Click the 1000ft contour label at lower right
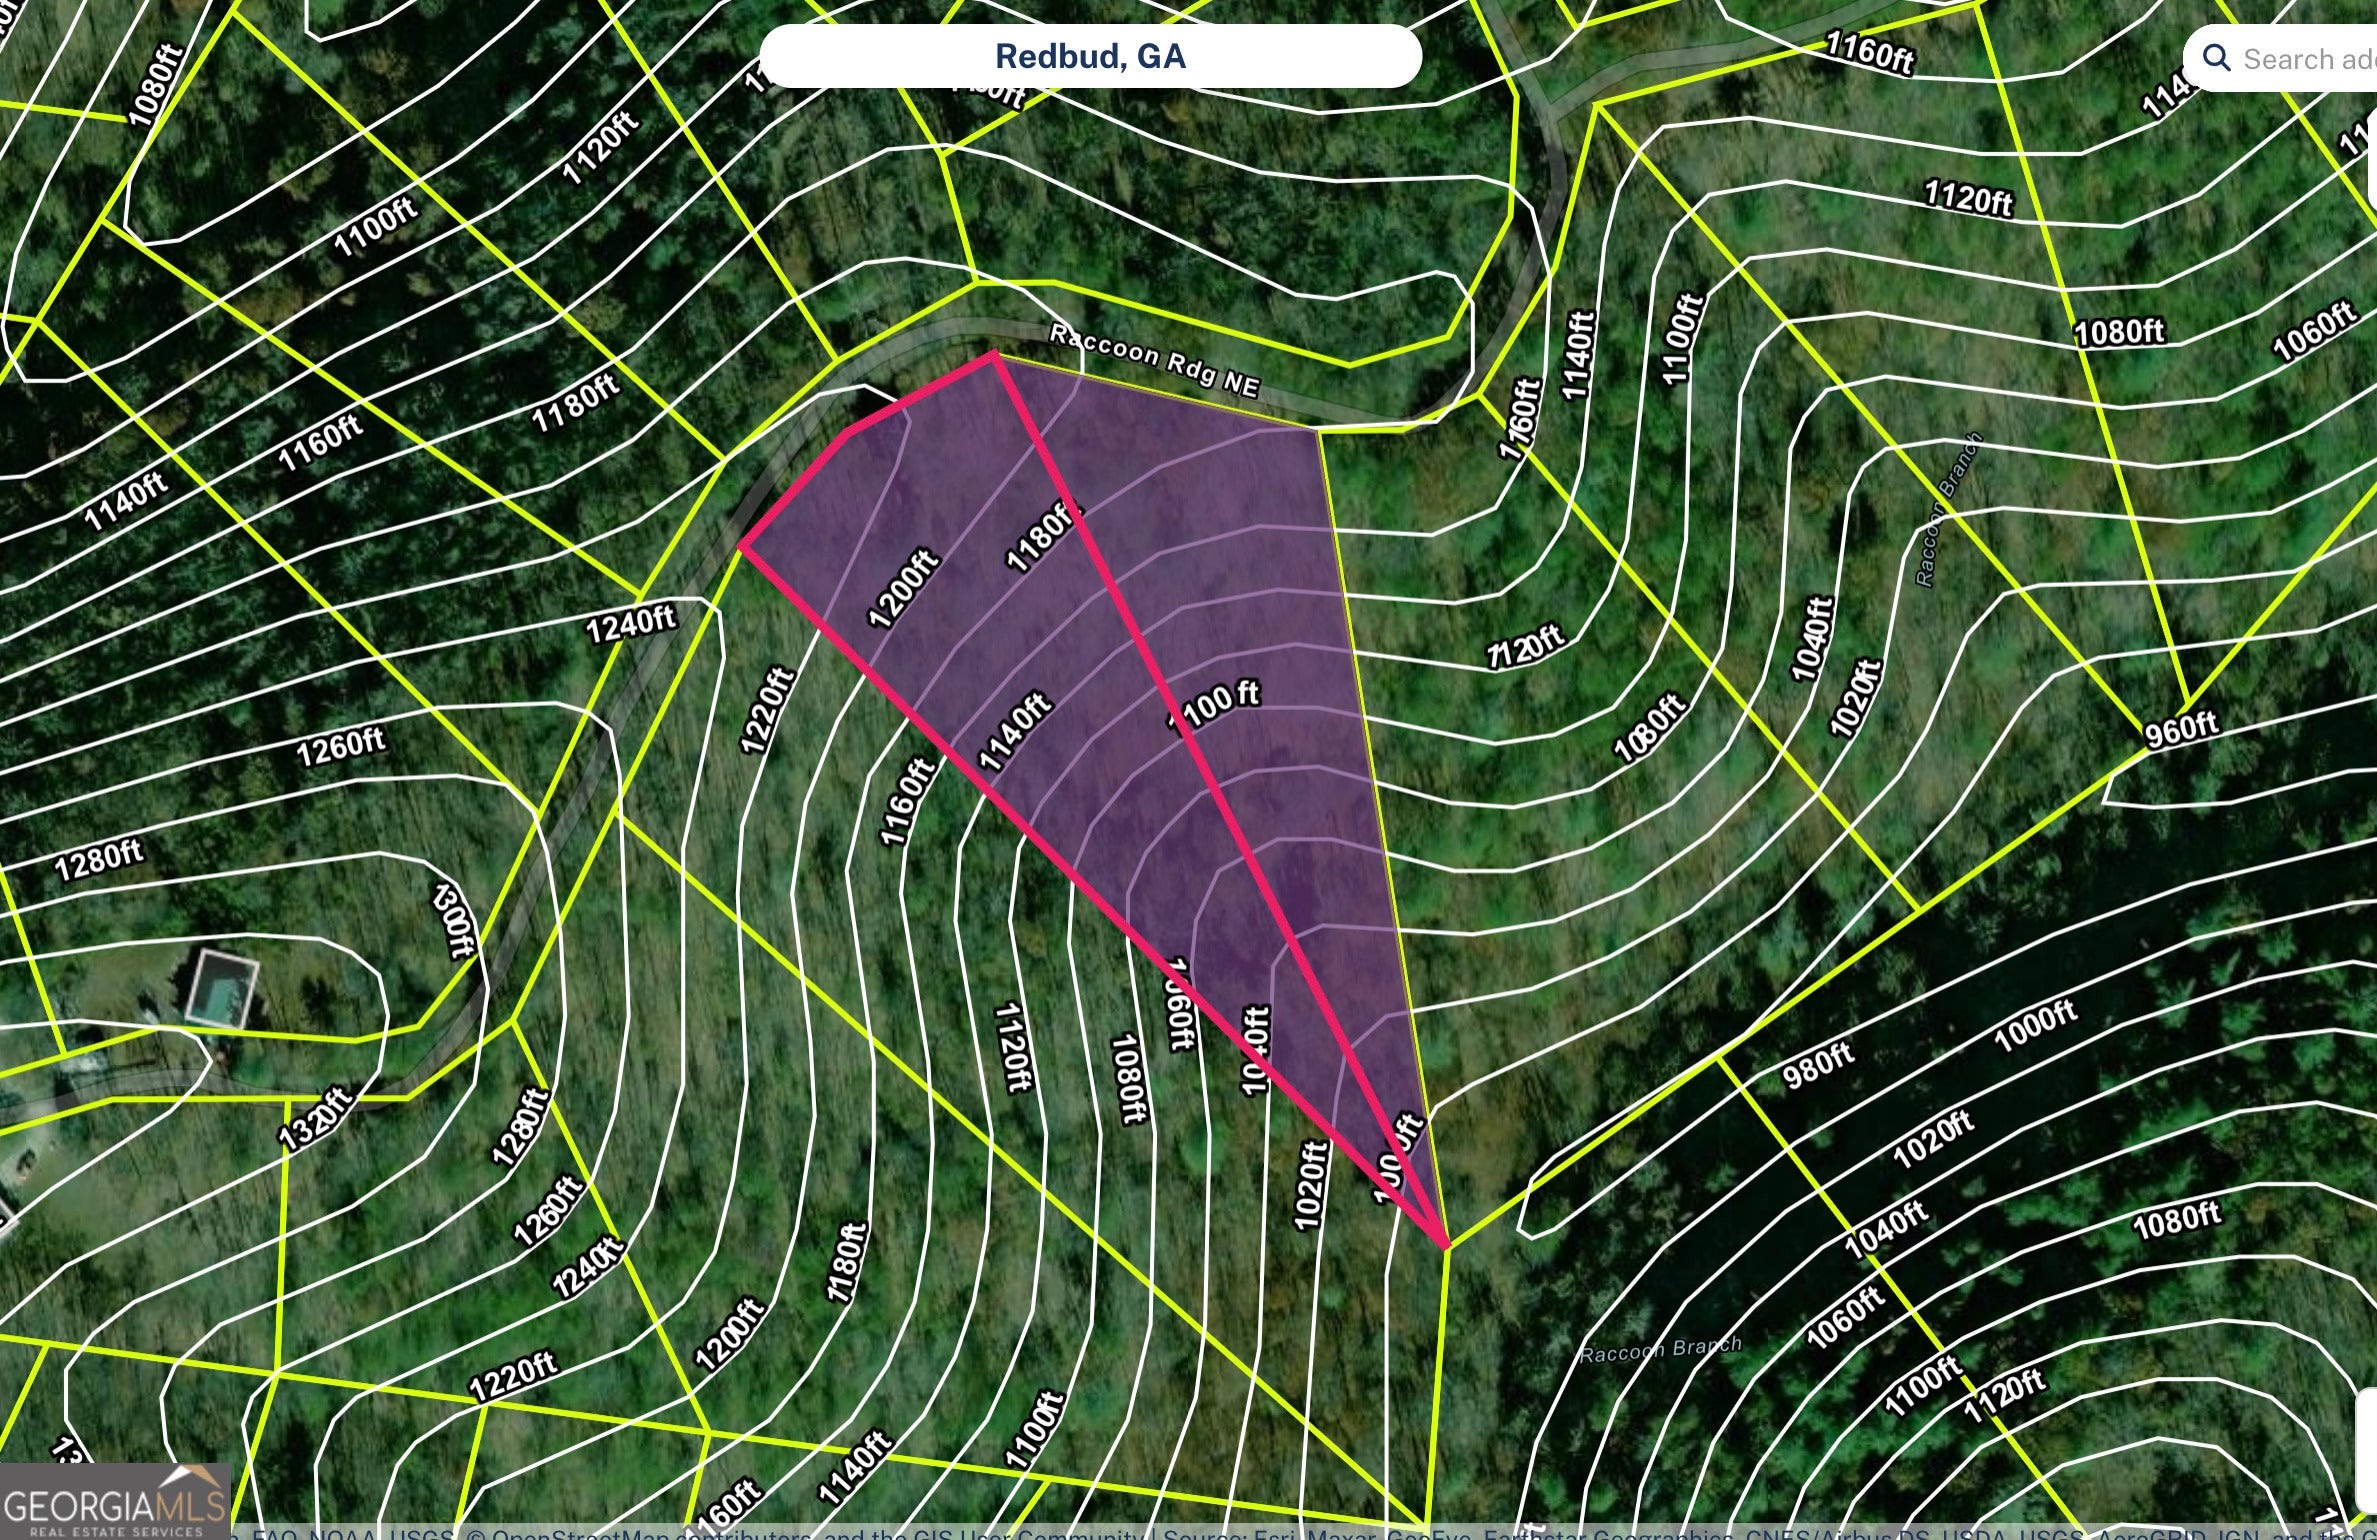Viewport: 2377px width, 1540px height. pyautogui.click(x=2035, y=1025)
